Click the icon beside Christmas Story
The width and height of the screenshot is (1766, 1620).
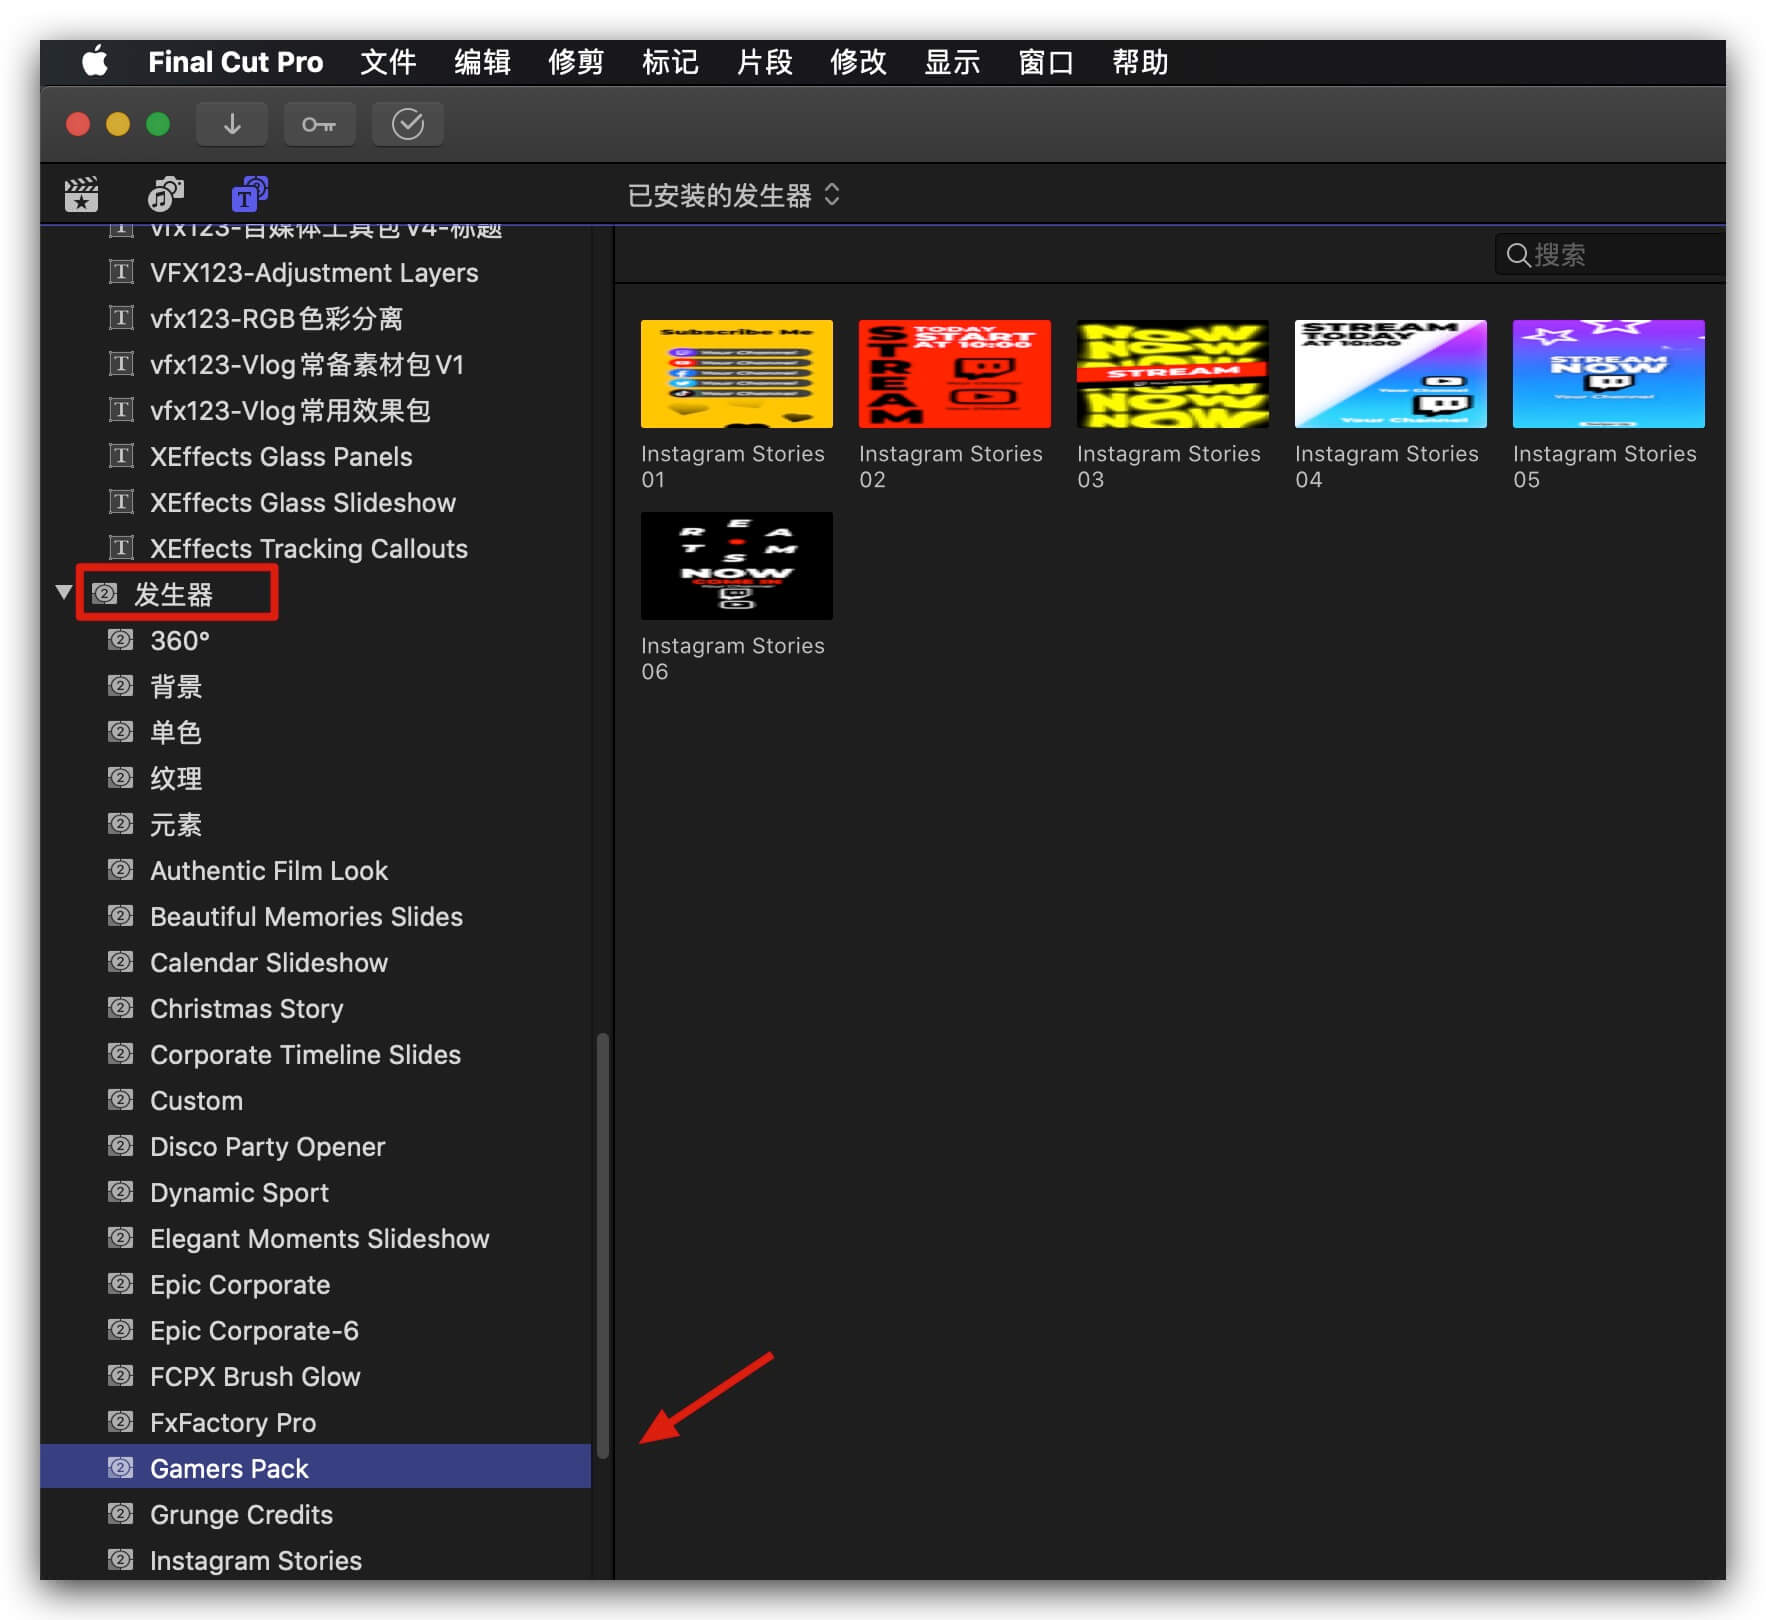pos(121,1008)
